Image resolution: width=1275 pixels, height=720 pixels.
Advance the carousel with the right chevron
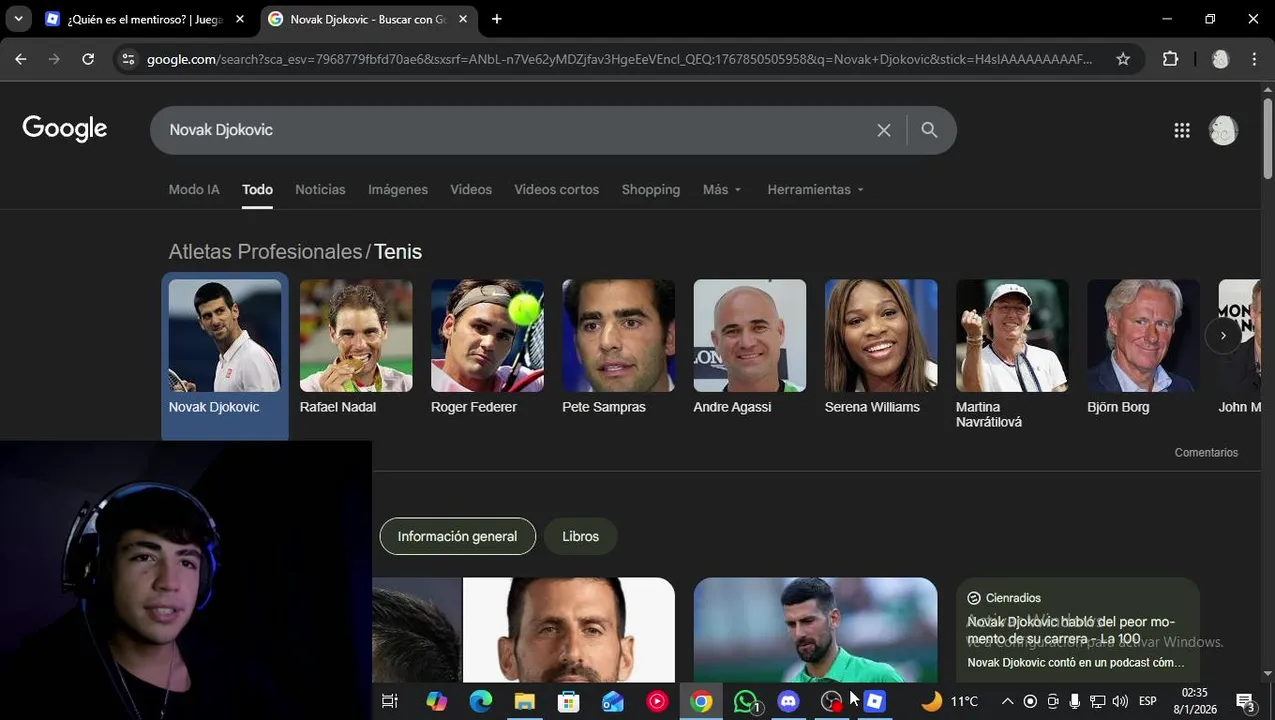(1223, 336)
